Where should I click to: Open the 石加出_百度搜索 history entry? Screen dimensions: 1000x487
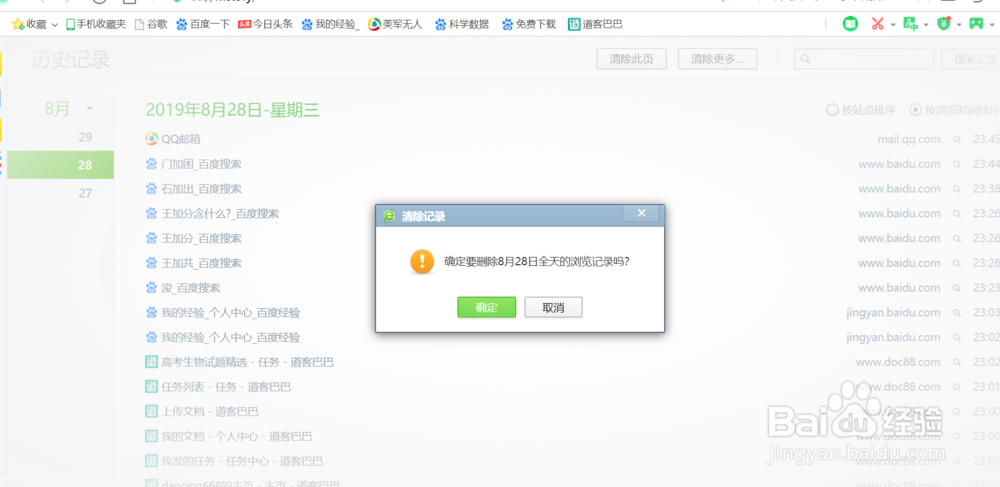pos(202,189)
